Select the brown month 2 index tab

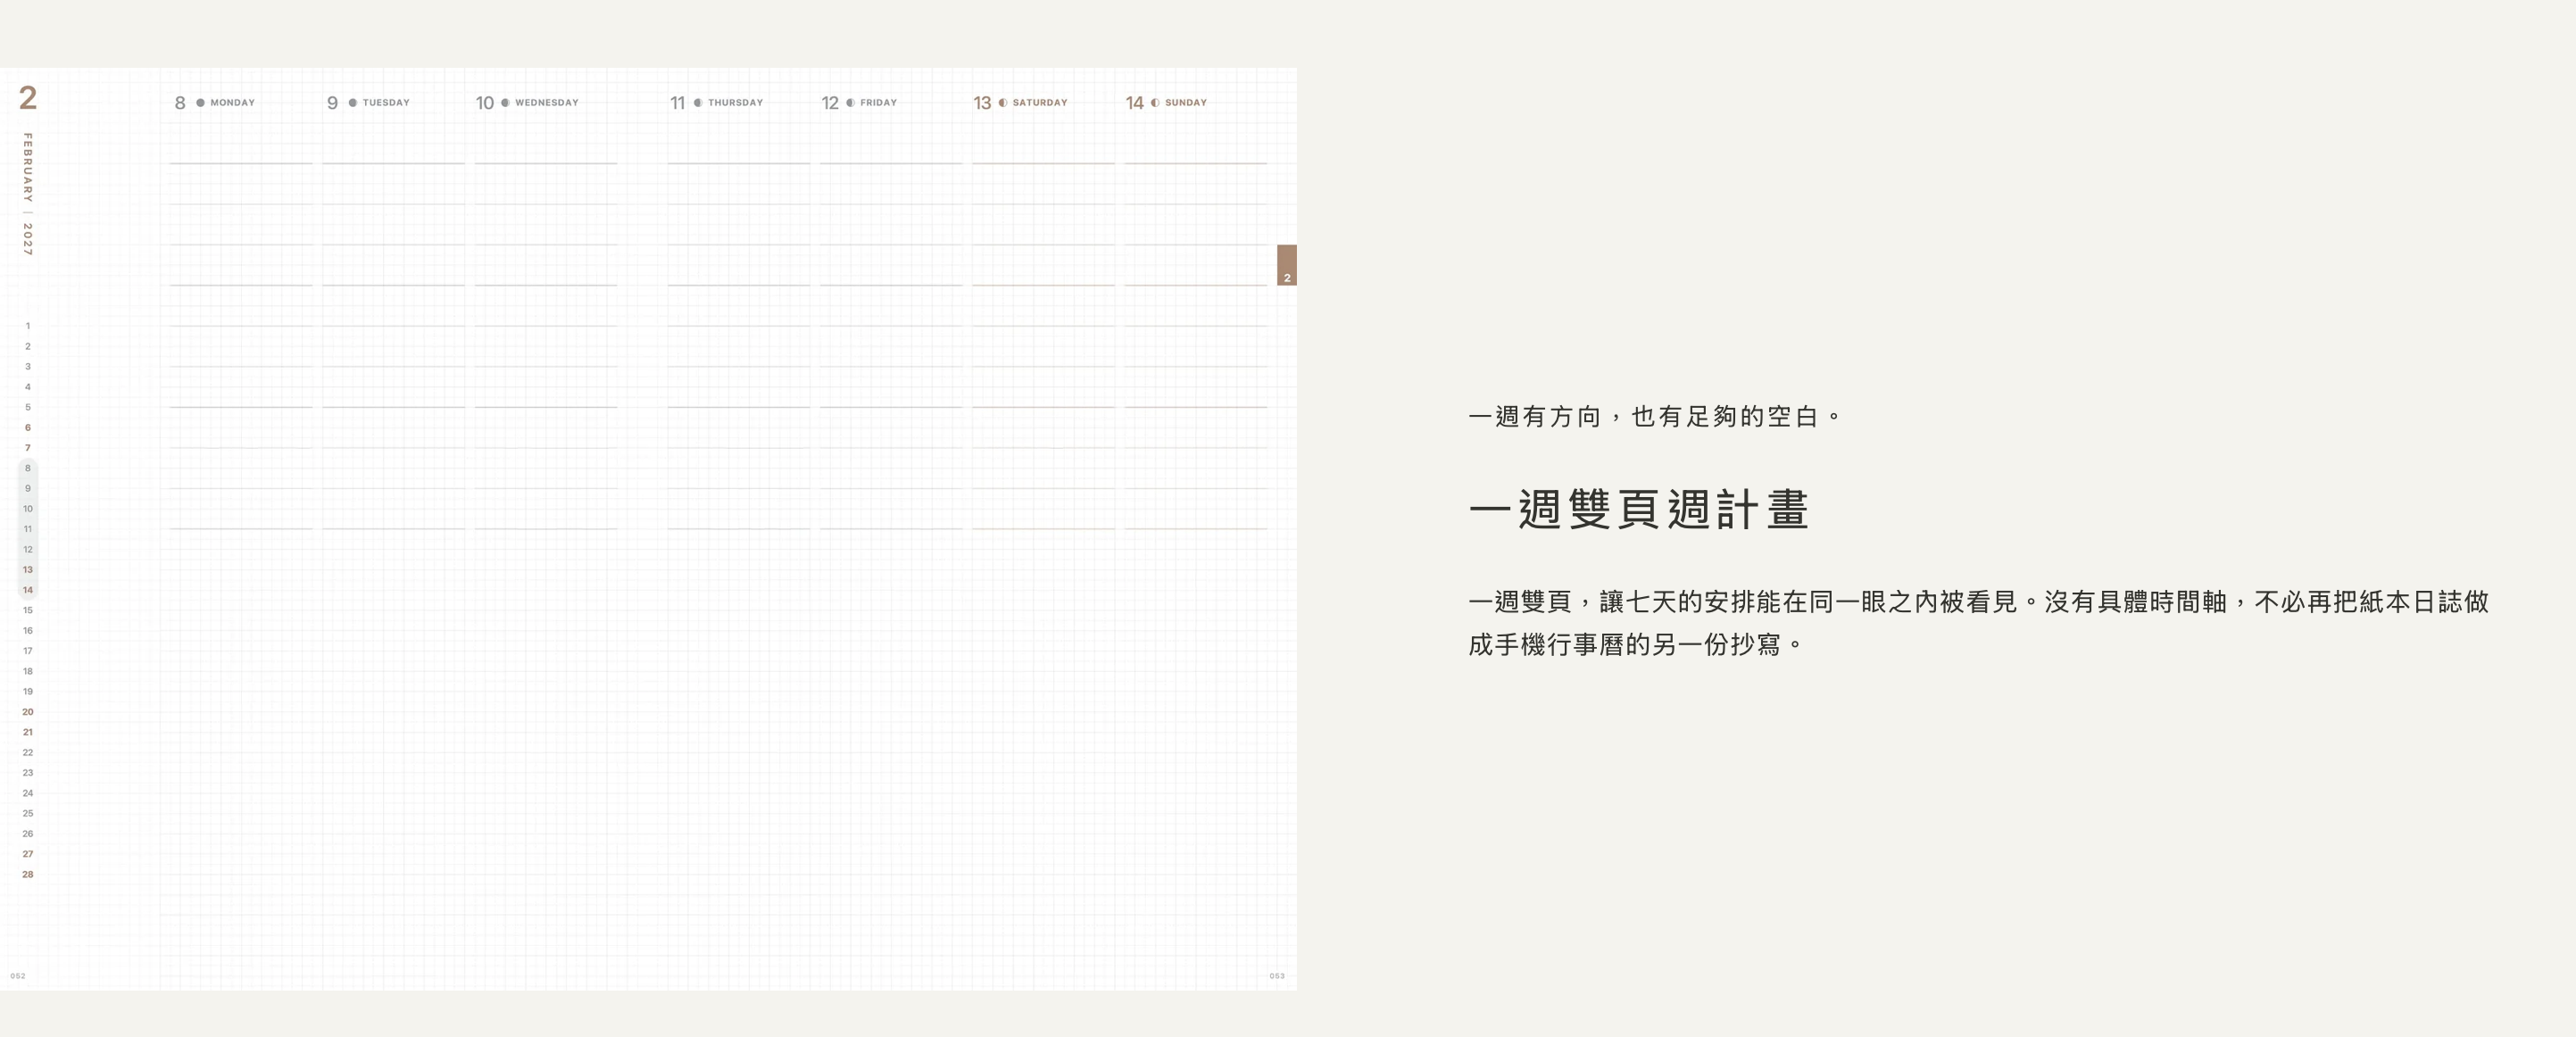pyautogui.click(x=1287, y=265)
